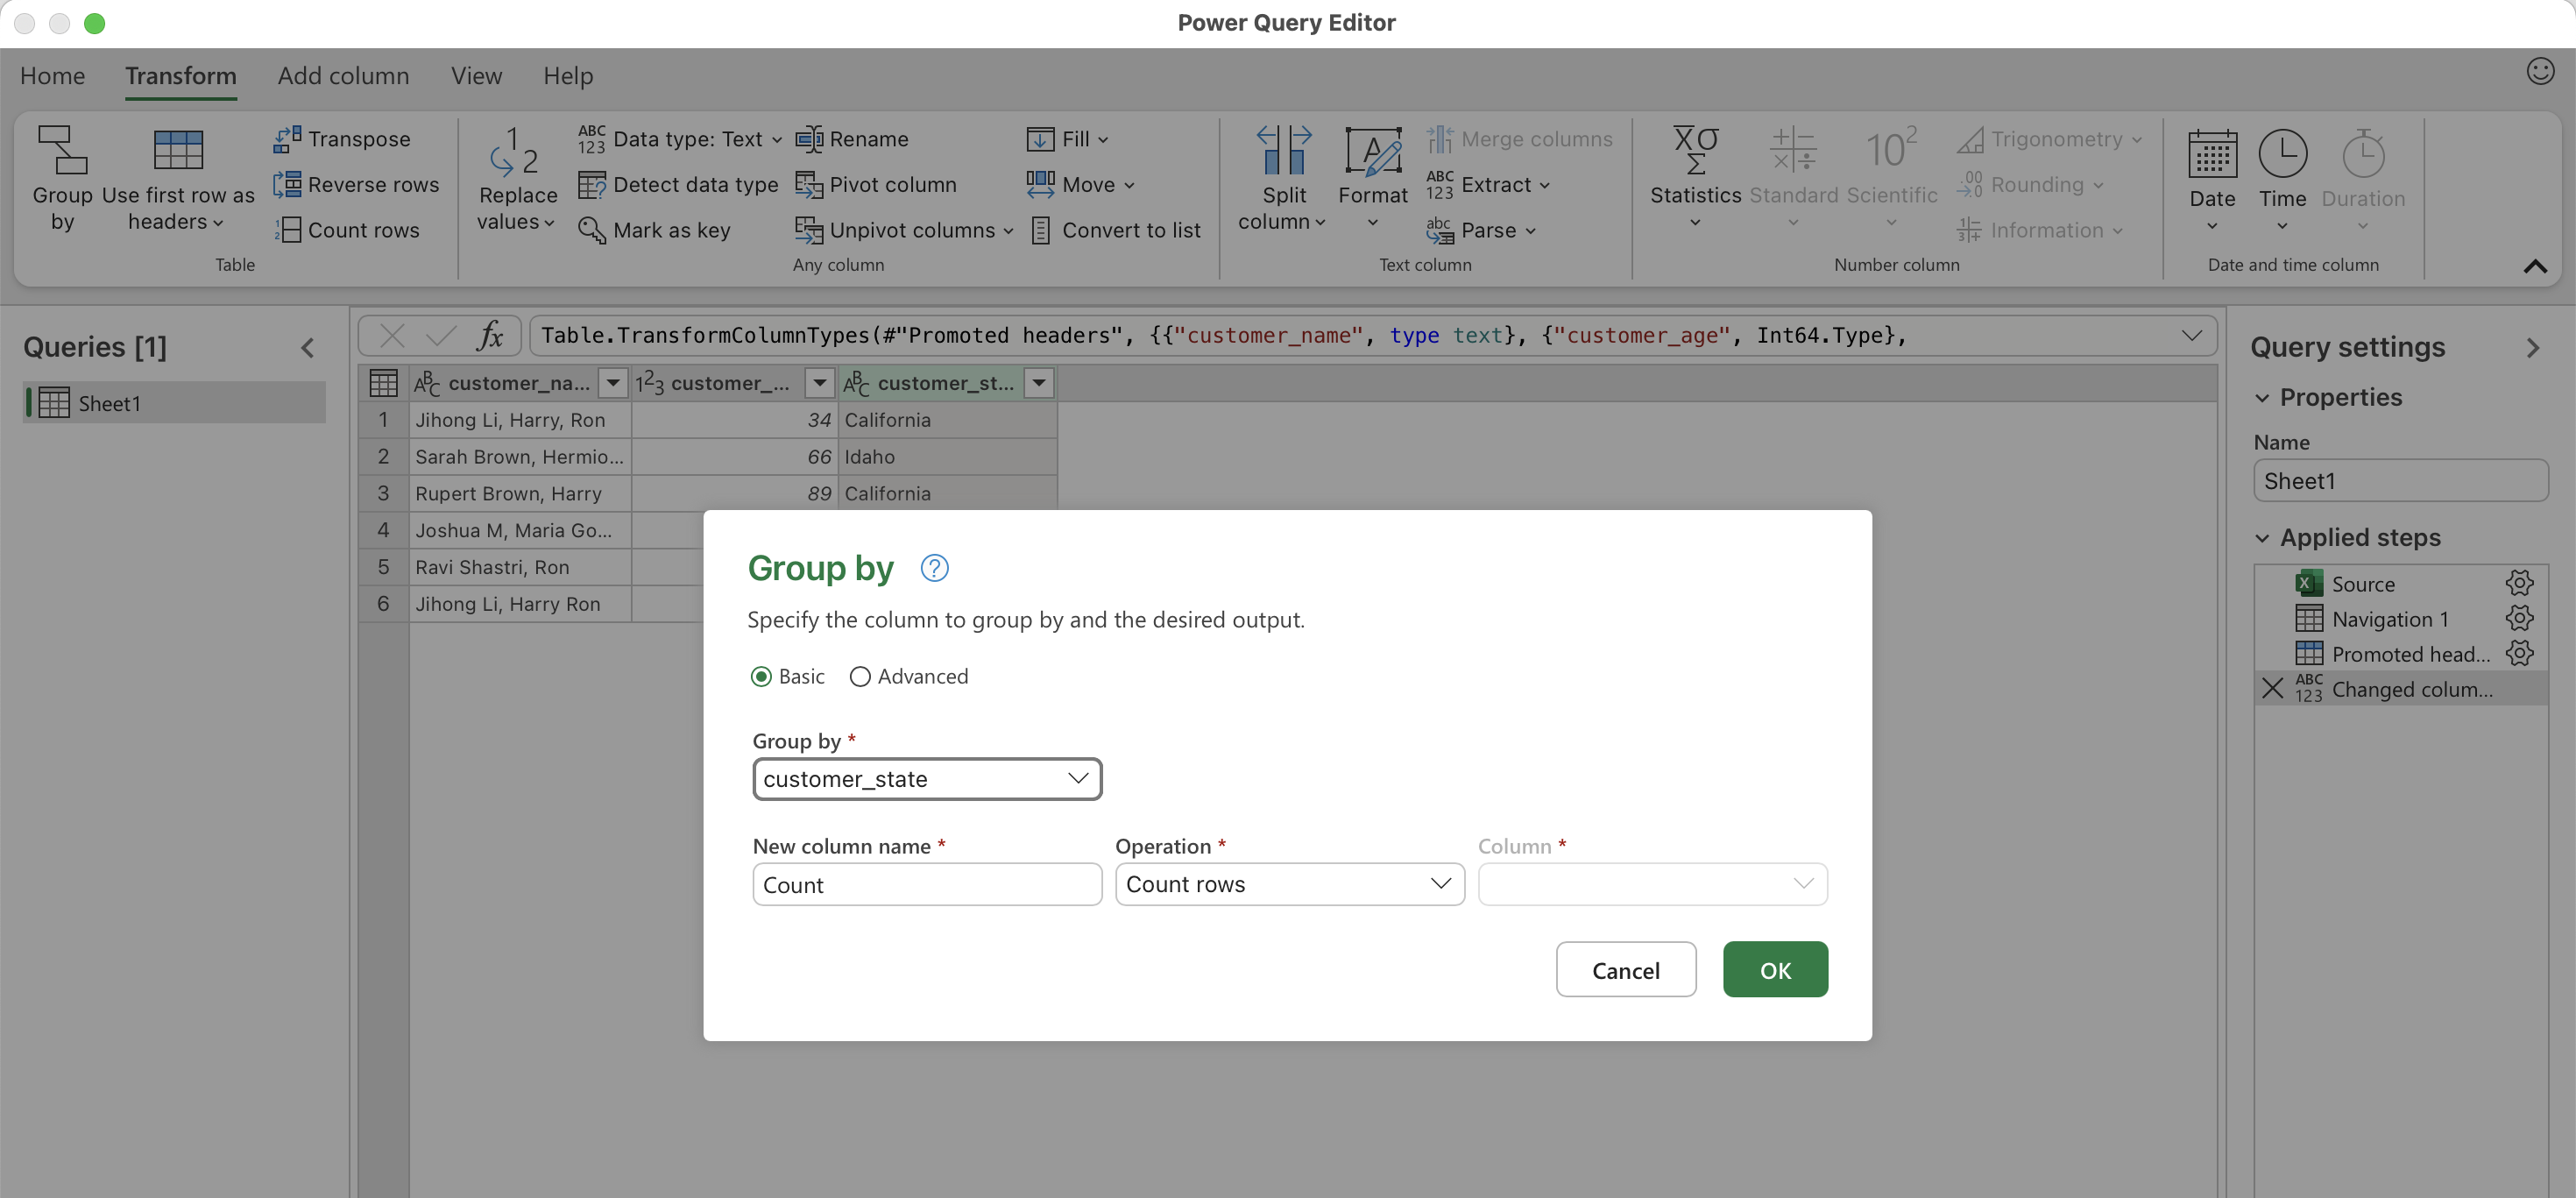The image size is (2576, 1198).
Task: Click the Split column icon
Action: 1284,152
